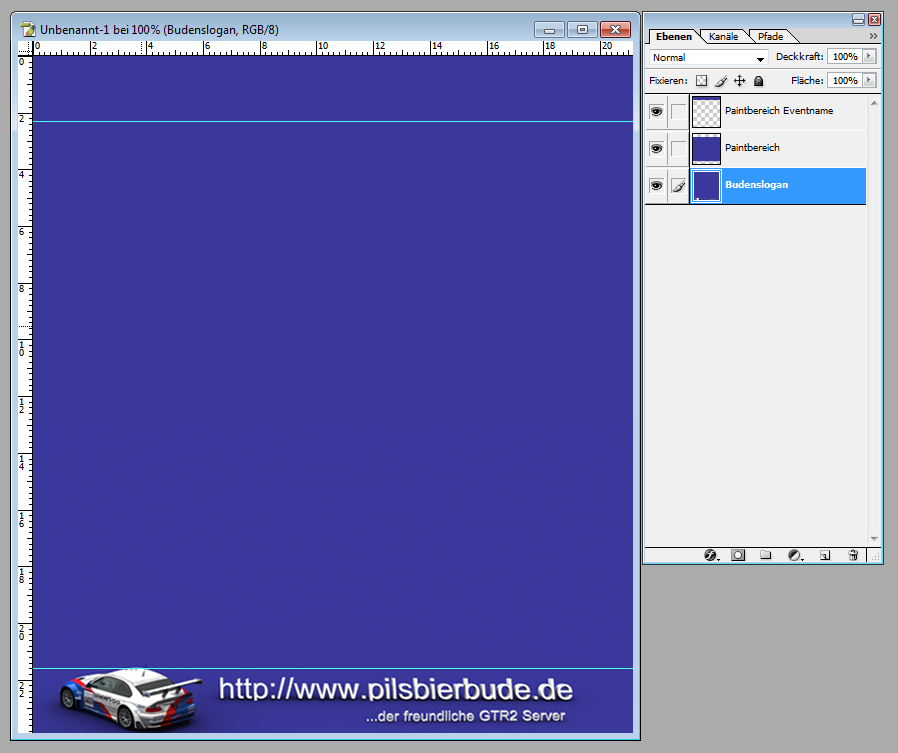Screen dimensions: 898x753
Task: Hide the Paintbereich Eventname layer
Action: pyautogui.click(x=656, y=112)
